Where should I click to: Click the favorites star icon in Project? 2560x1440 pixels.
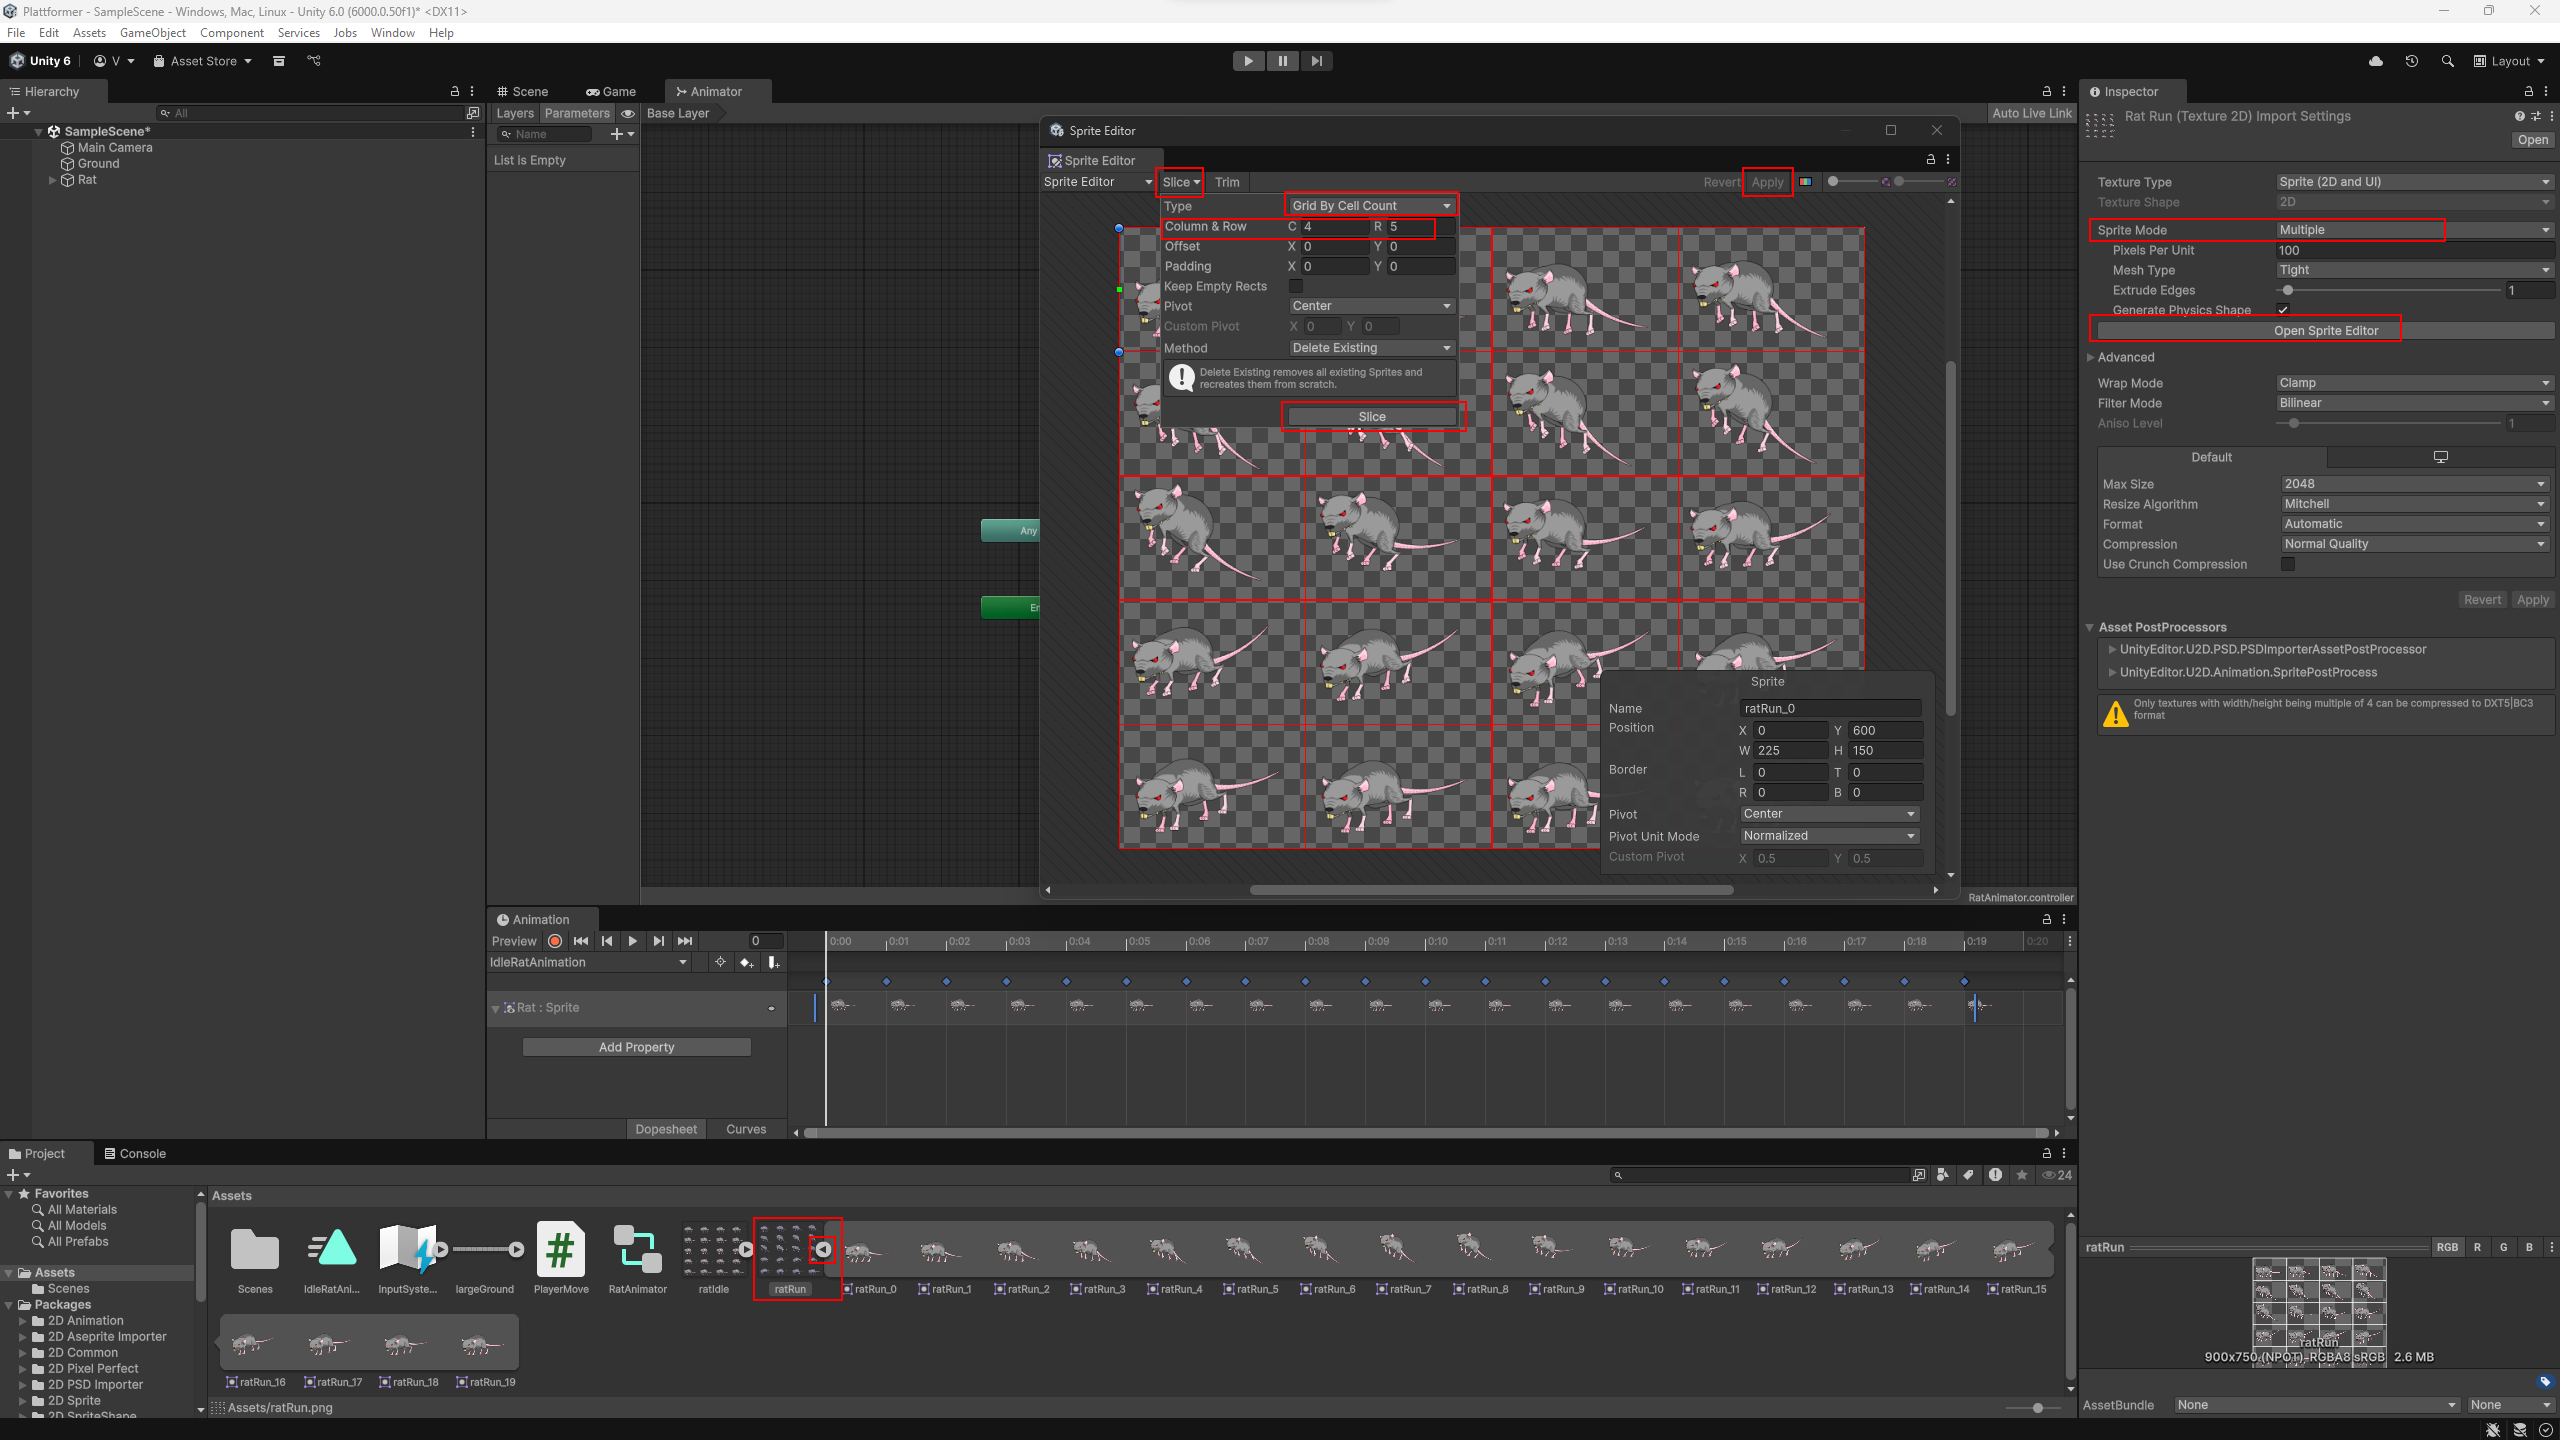[x=2022, y=1175]
